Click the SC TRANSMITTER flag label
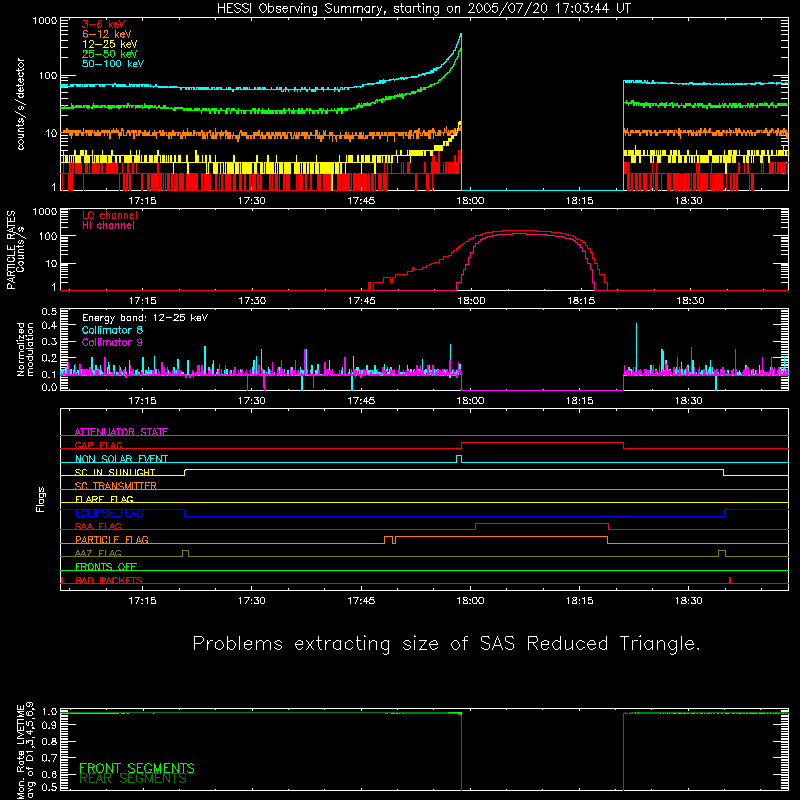This screenshot has width=800, height=800. coord(116,486)
